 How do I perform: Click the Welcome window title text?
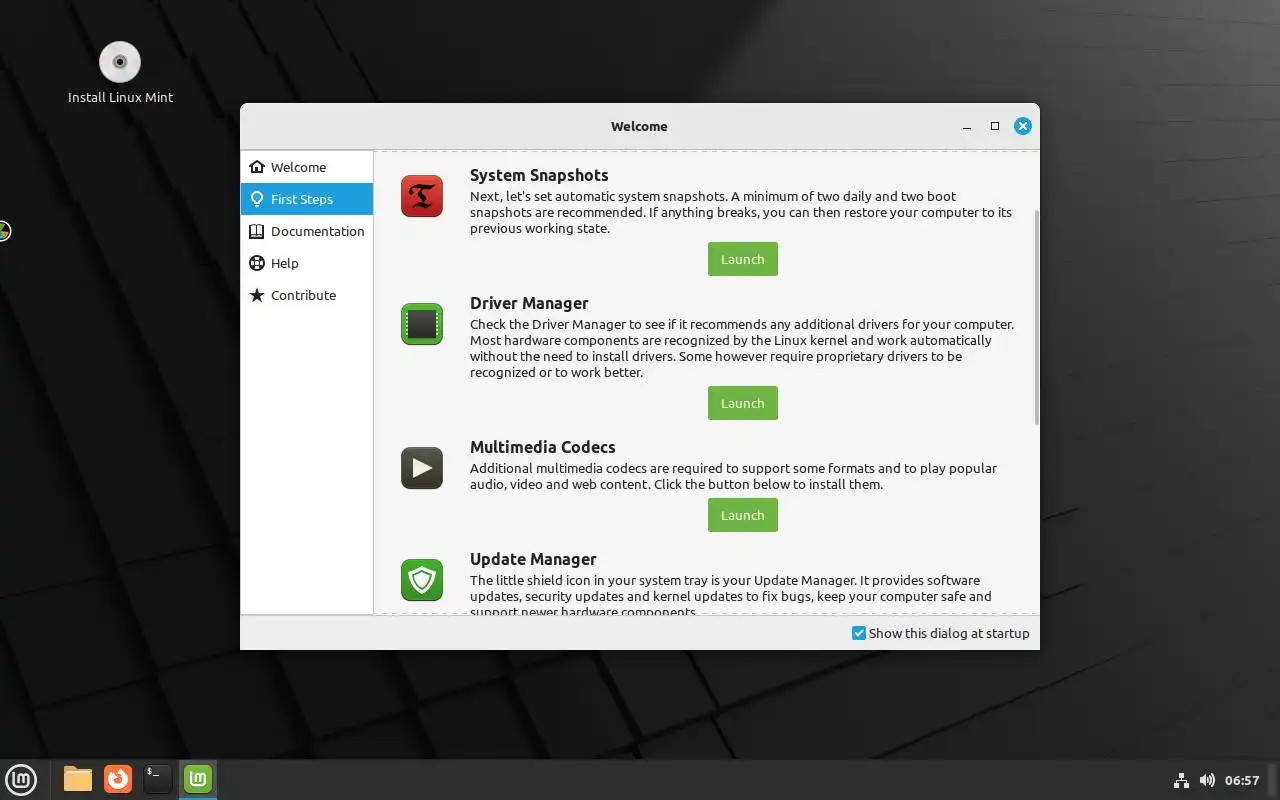(639, 127)
